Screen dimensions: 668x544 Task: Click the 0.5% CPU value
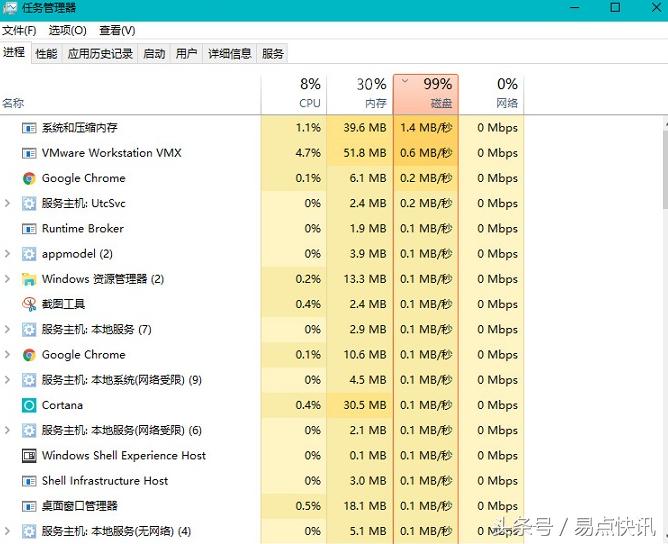[x=308, y=506]
